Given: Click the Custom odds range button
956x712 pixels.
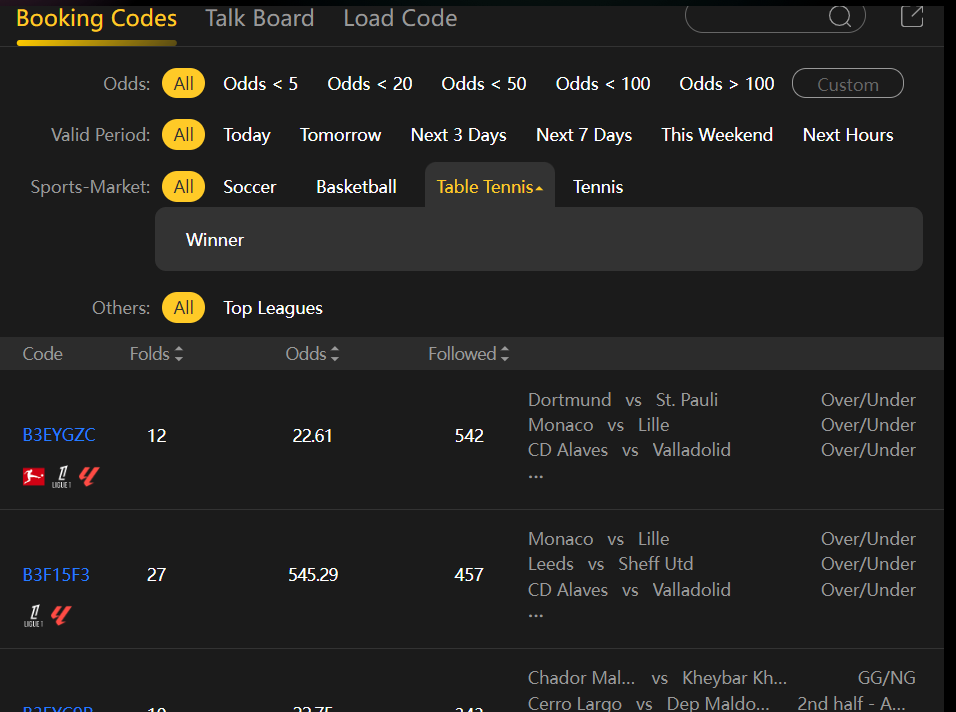Looking at the screenshot, I should point(847,84).
